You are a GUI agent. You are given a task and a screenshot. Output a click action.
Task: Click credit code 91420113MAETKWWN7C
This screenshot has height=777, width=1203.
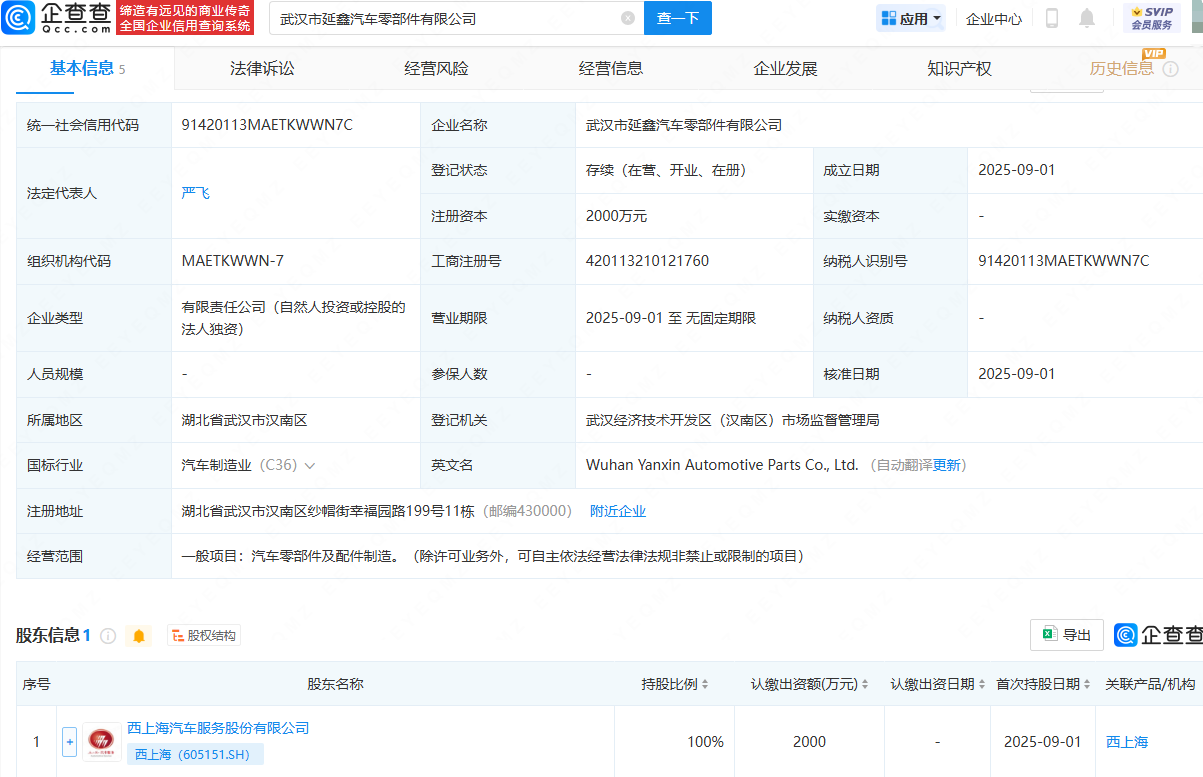267,125
